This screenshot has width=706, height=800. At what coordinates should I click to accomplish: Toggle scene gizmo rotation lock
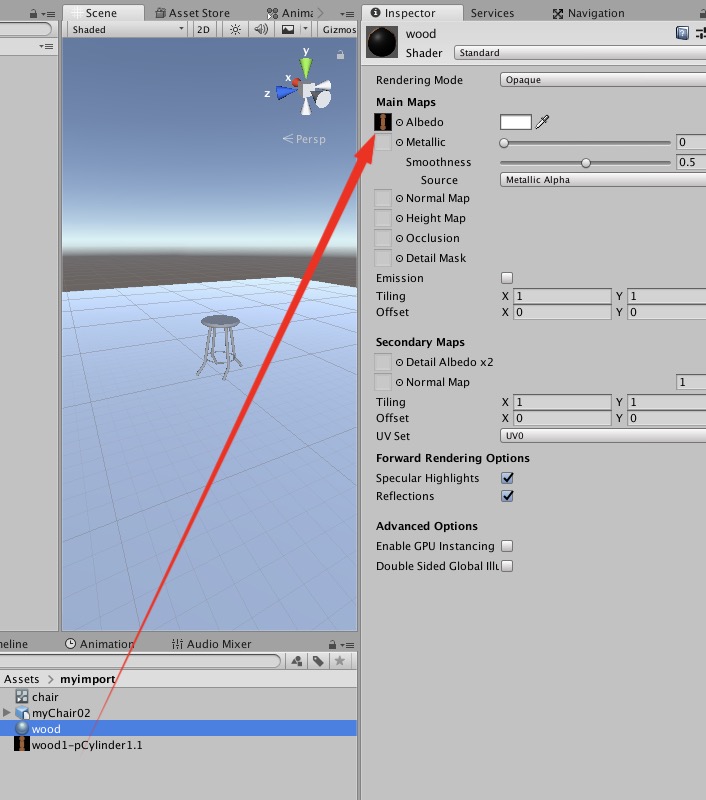340,54
